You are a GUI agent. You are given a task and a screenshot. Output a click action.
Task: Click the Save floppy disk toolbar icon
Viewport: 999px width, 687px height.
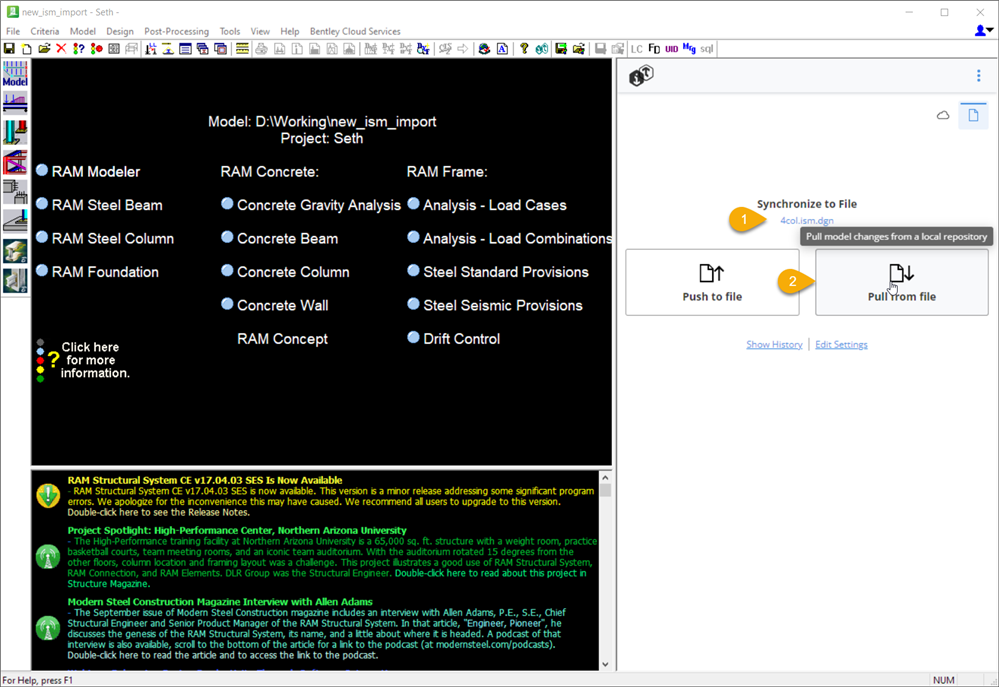[9, 48]
